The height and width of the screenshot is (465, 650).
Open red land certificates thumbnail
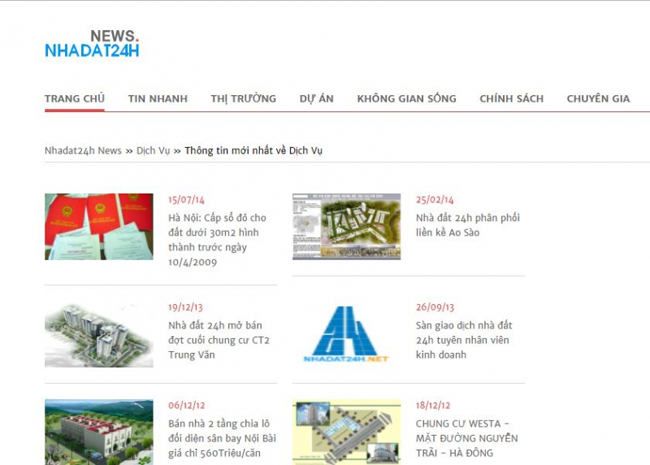pyautogui.click(x=99, y=227)
